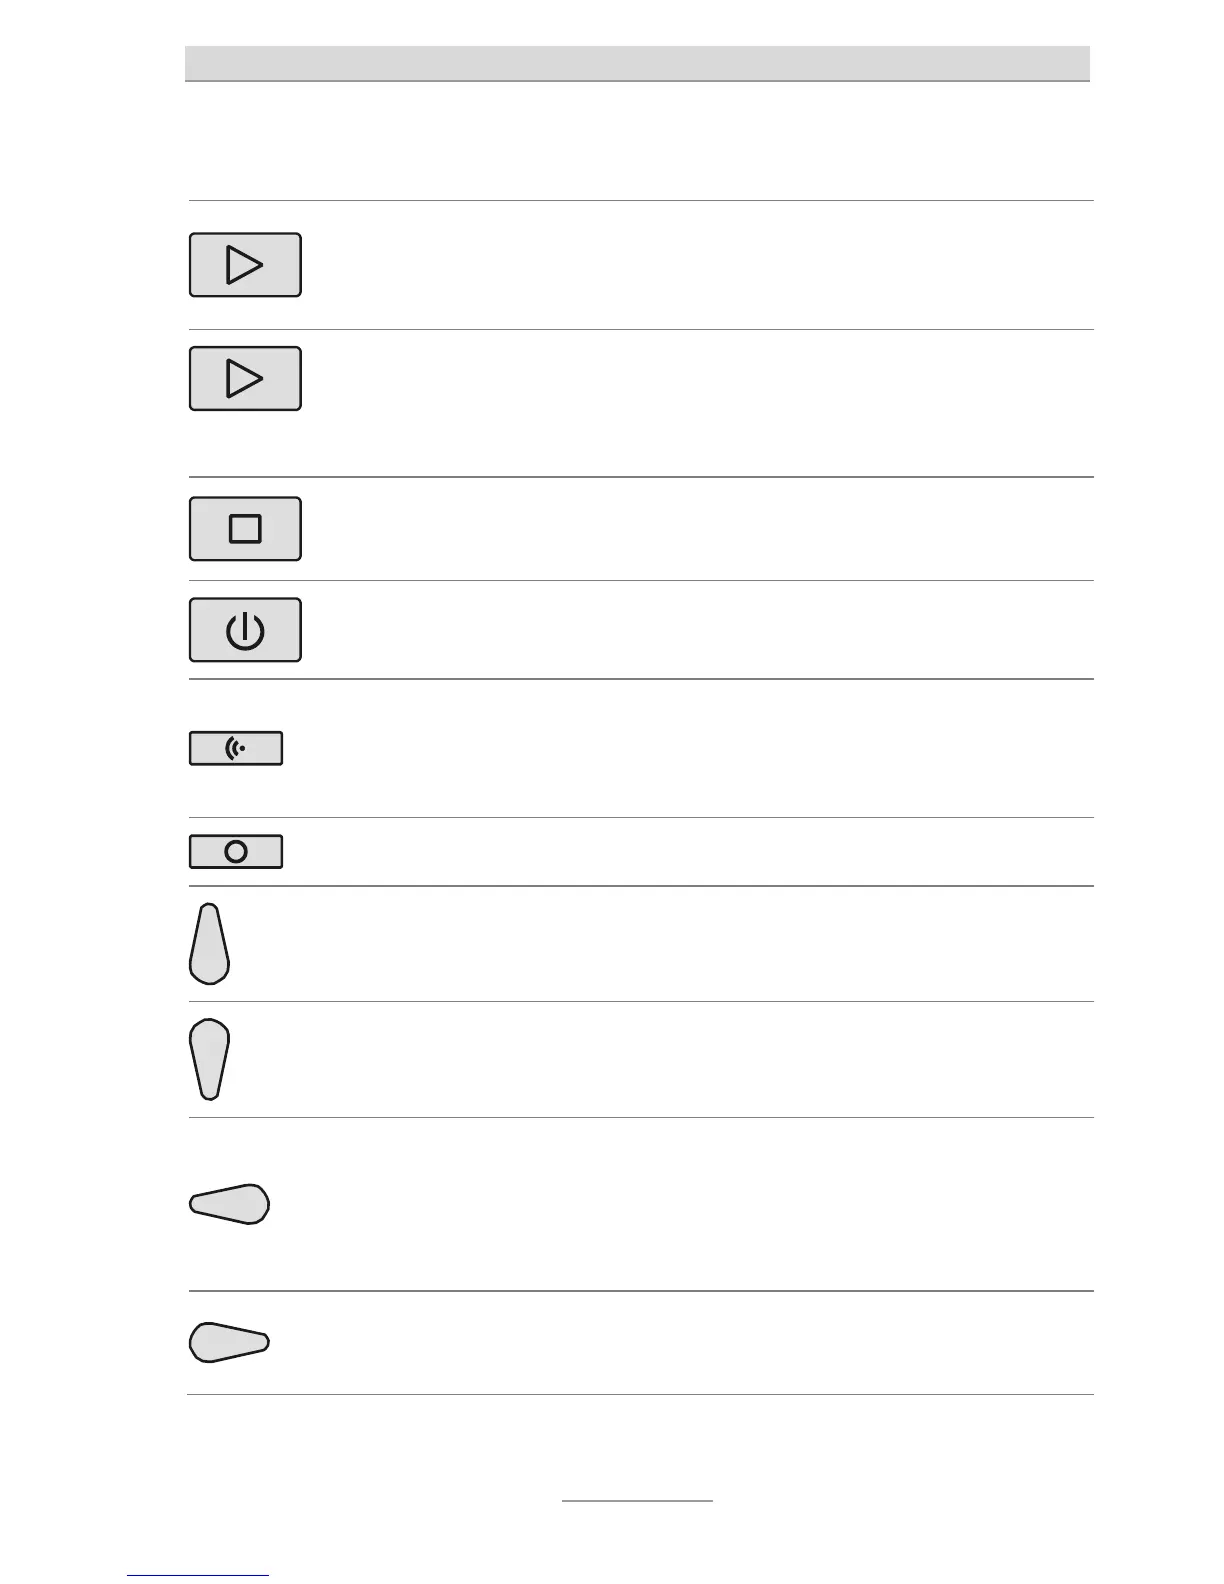Click the upward-pointing teardrop paddle
1224x1584 pixels.
coord(209,945)
